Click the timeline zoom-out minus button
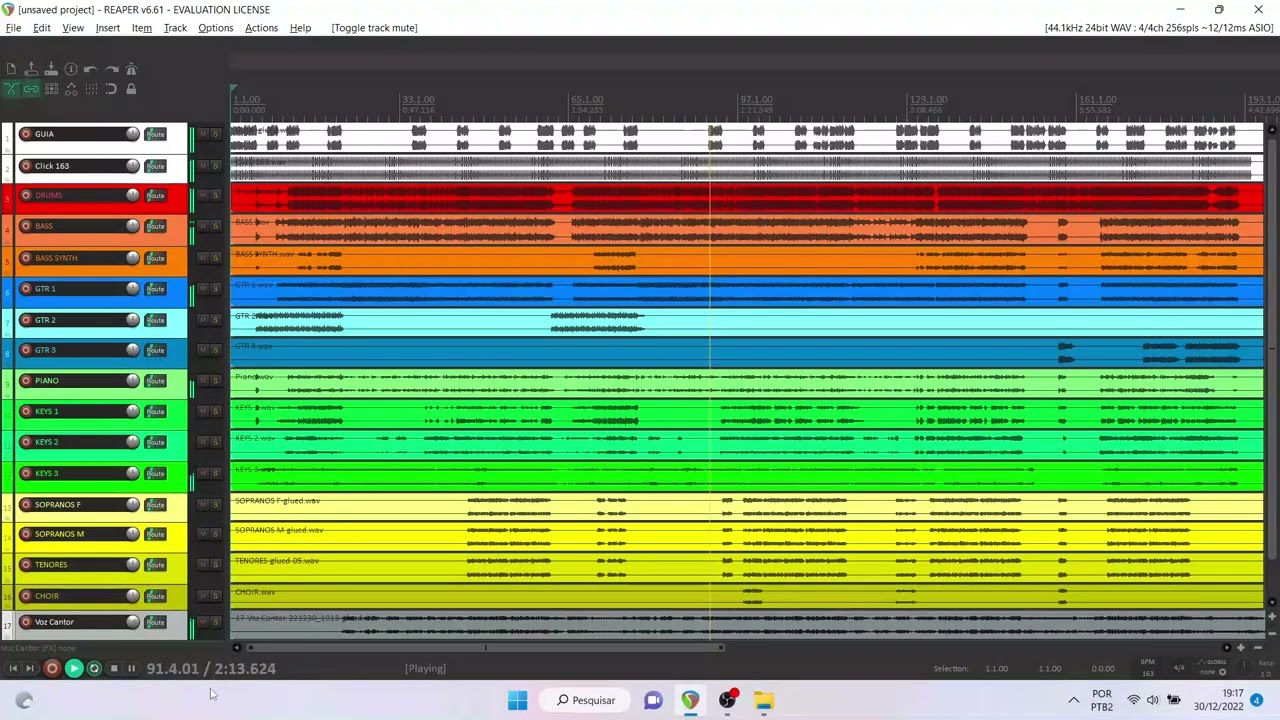 click(1257, 647)
